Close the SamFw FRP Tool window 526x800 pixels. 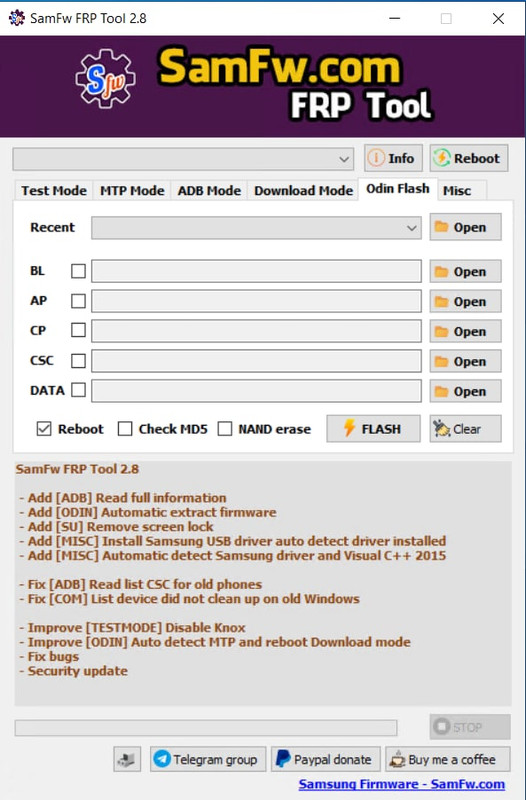point(498,18)
